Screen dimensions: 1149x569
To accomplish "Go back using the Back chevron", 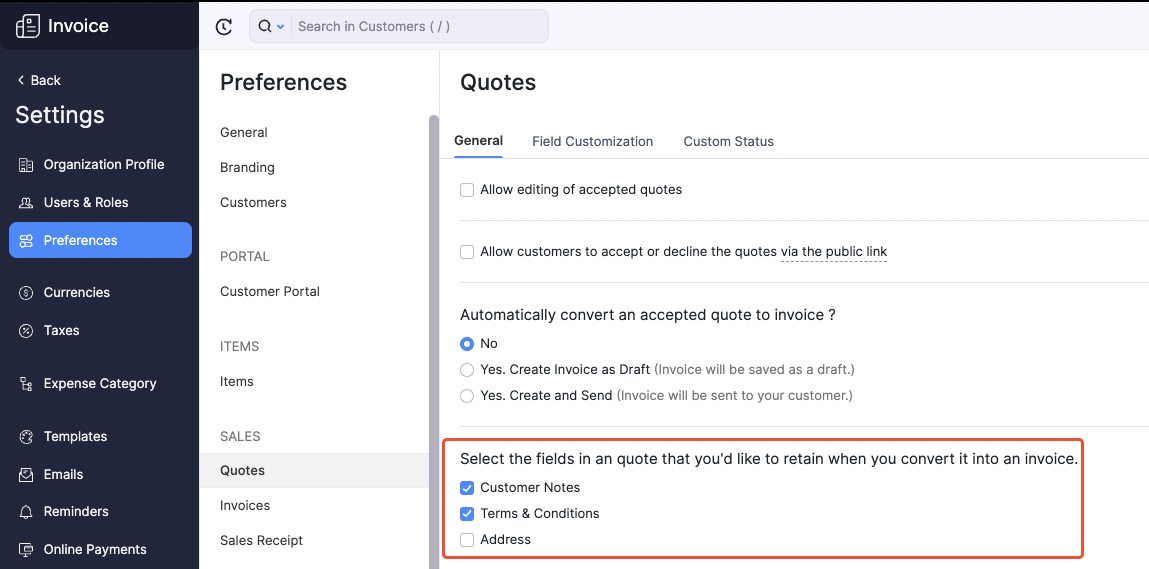I will (21, 81).
